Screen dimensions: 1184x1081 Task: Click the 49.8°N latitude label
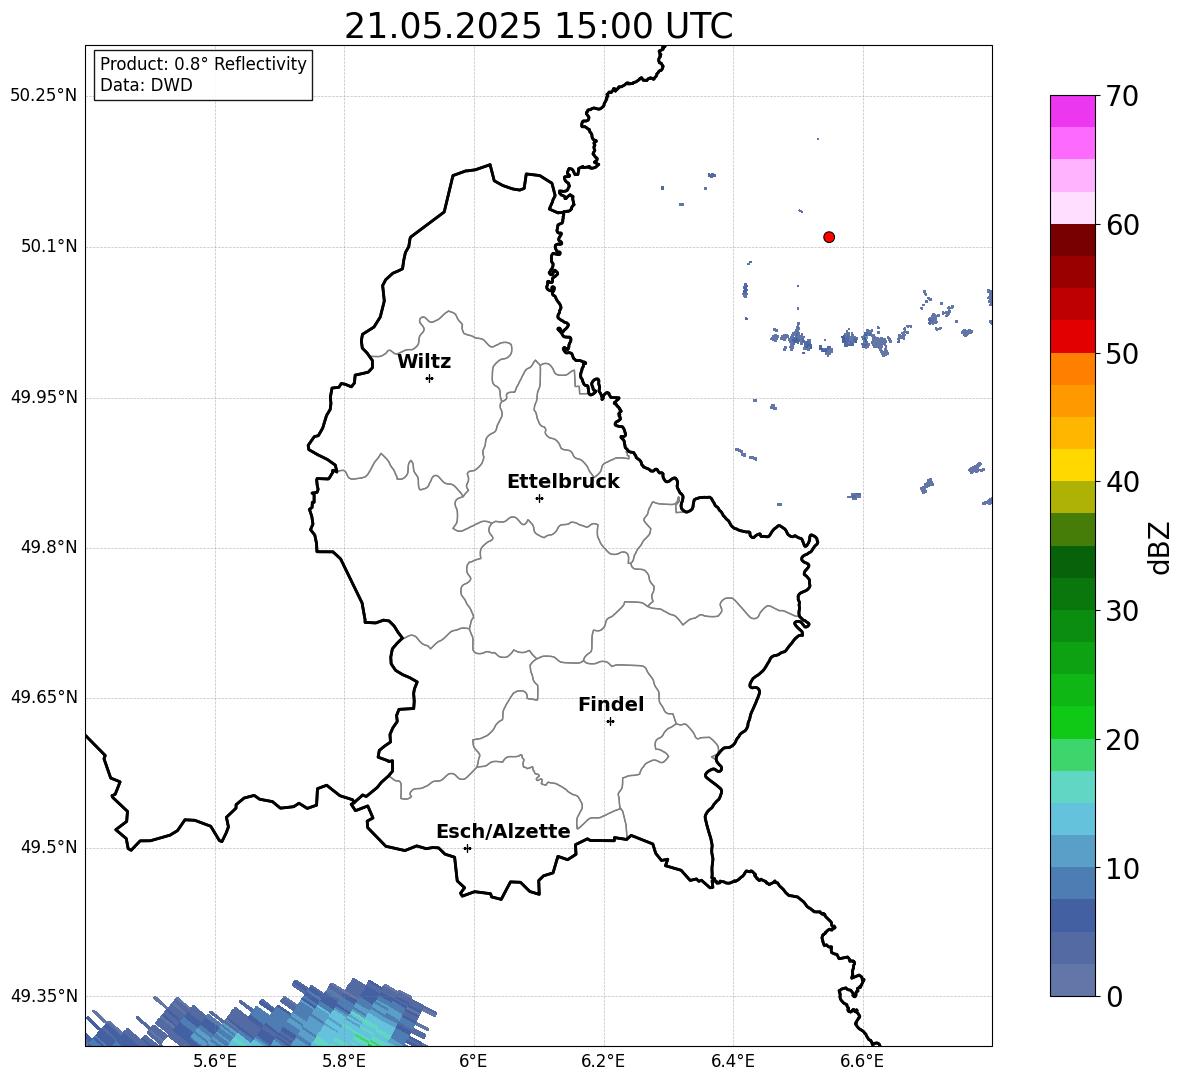[49, 547]
